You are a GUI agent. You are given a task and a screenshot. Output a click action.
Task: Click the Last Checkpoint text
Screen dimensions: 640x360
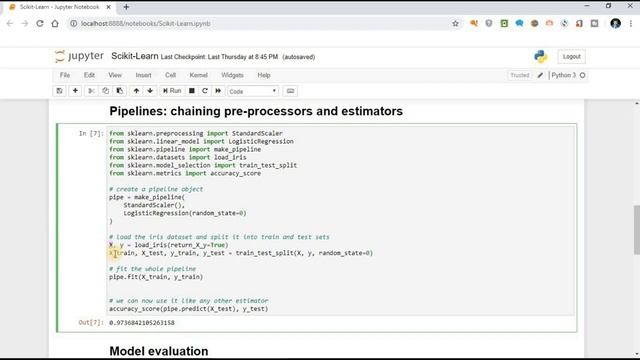[x=219, y=57]
